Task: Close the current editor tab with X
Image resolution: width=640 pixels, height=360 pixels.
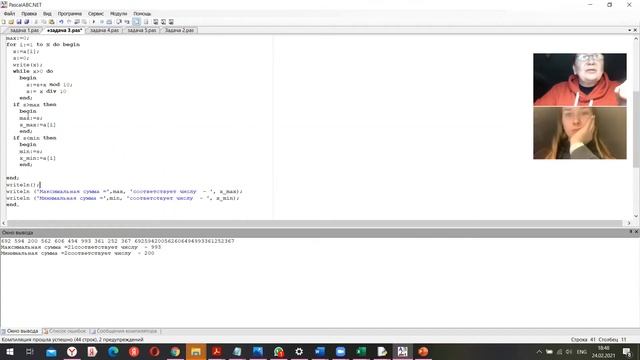Action: 635,30
